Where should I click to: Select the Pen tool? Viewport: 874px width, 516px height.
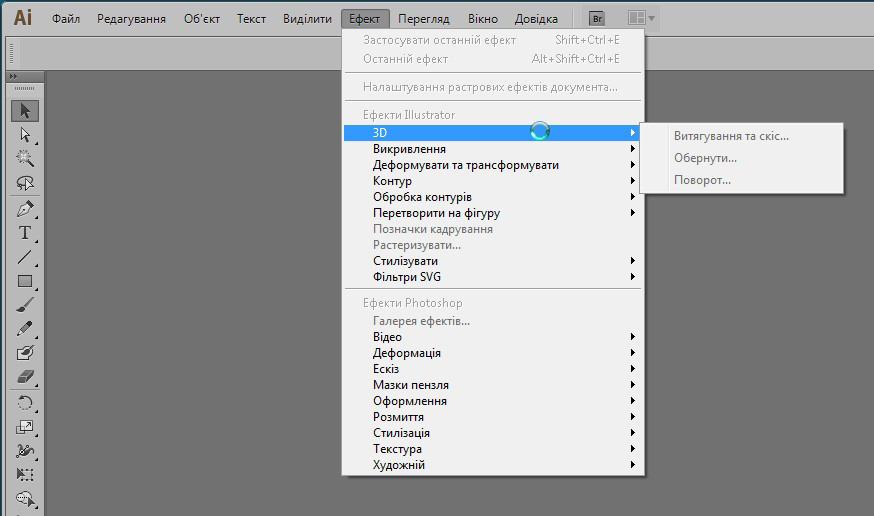tap(25, 210)
